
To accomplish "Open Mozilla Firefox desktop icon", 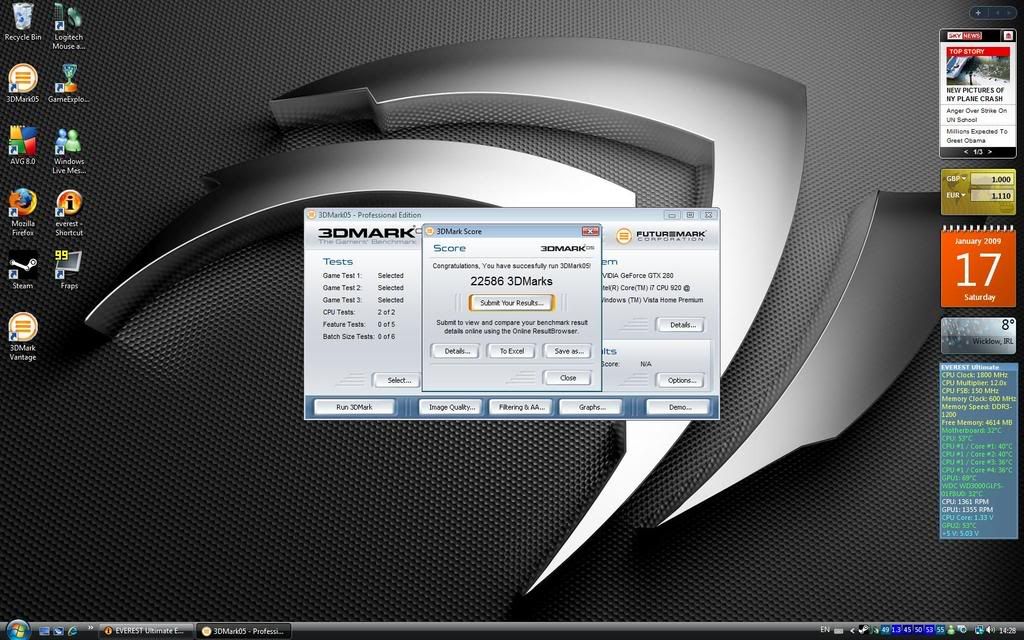I will coord(22,212).
